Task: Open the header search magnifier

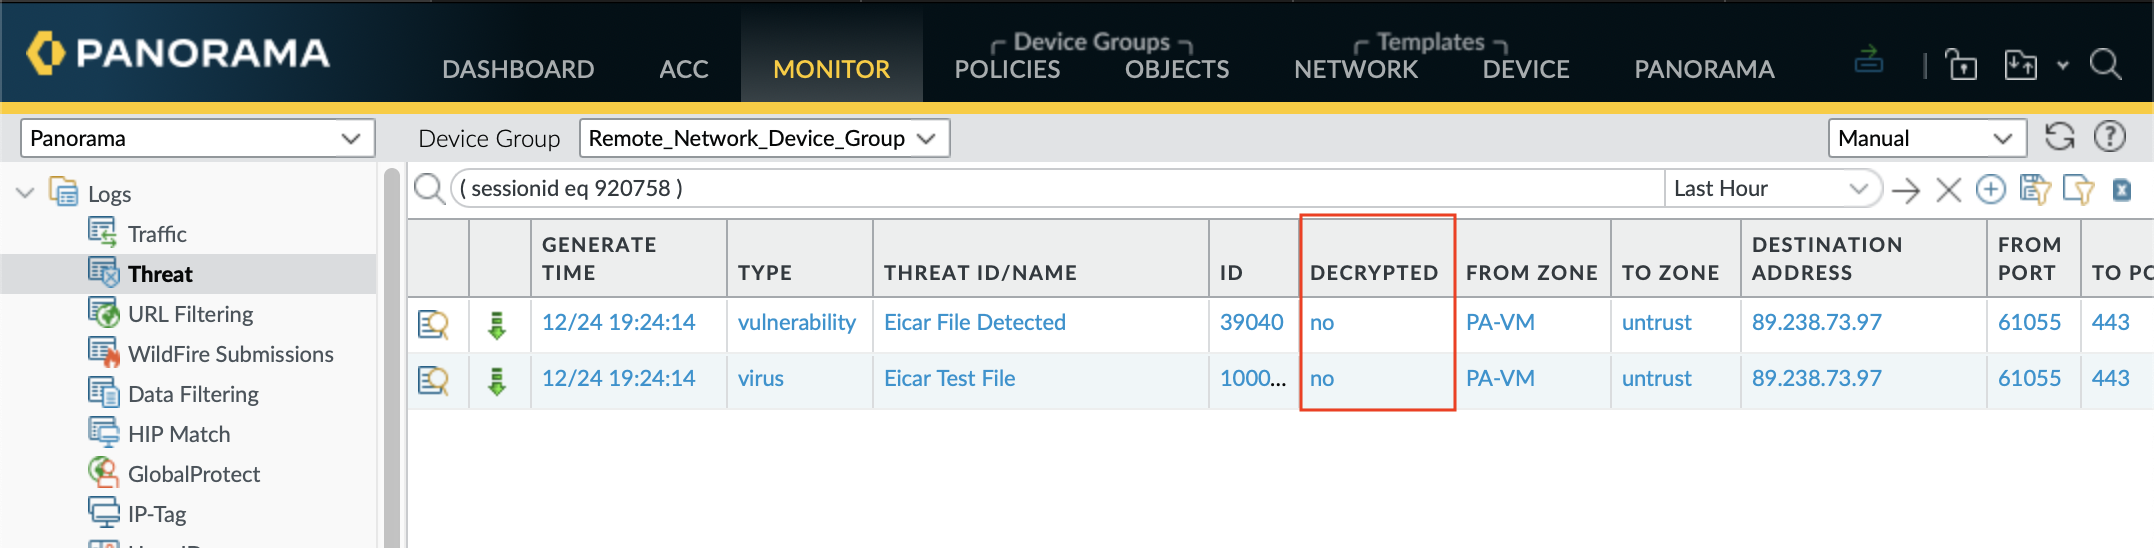Action: [x=2105, y=65]
